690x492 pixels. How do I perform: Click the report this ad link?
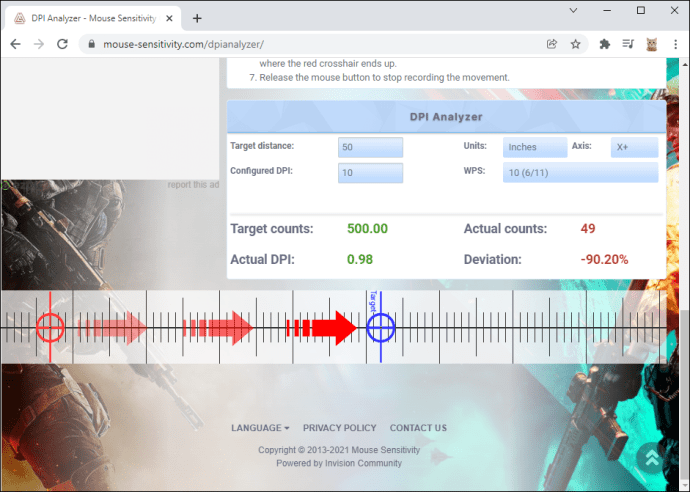tap(193, 185)
